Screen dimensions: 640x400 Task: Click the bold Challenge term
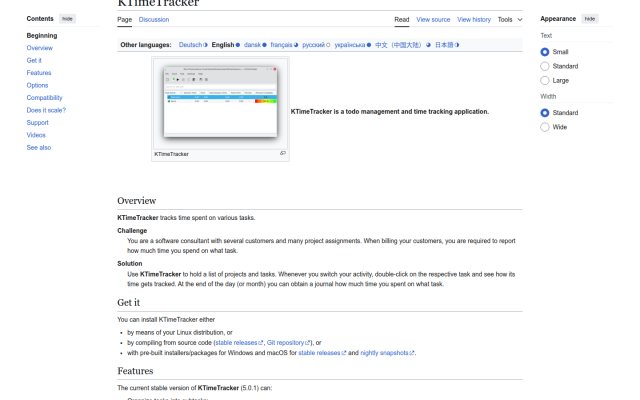click(132, 231)
